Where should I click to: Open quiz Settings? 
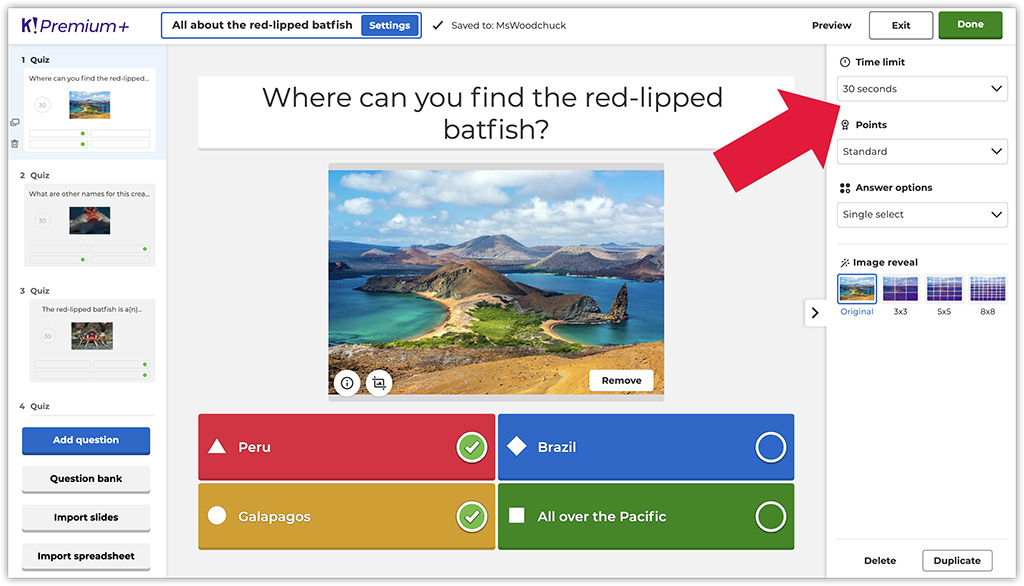tap(390, 24)
